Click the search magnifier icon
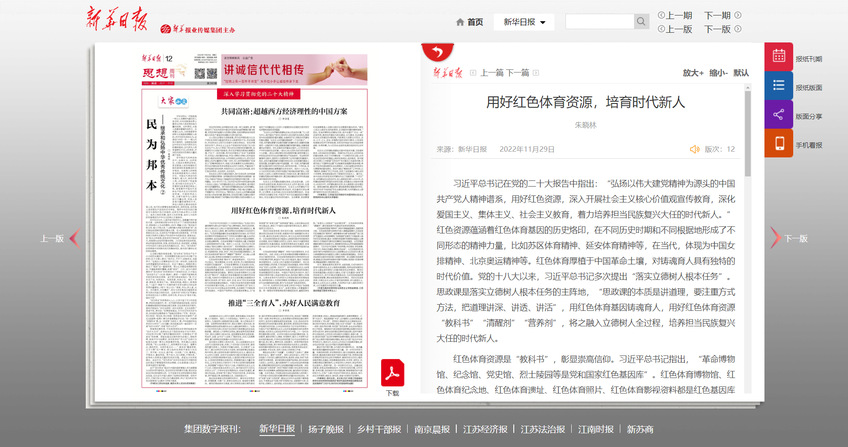The width and height of the screenshot is (848, 447). pos(642,22)
